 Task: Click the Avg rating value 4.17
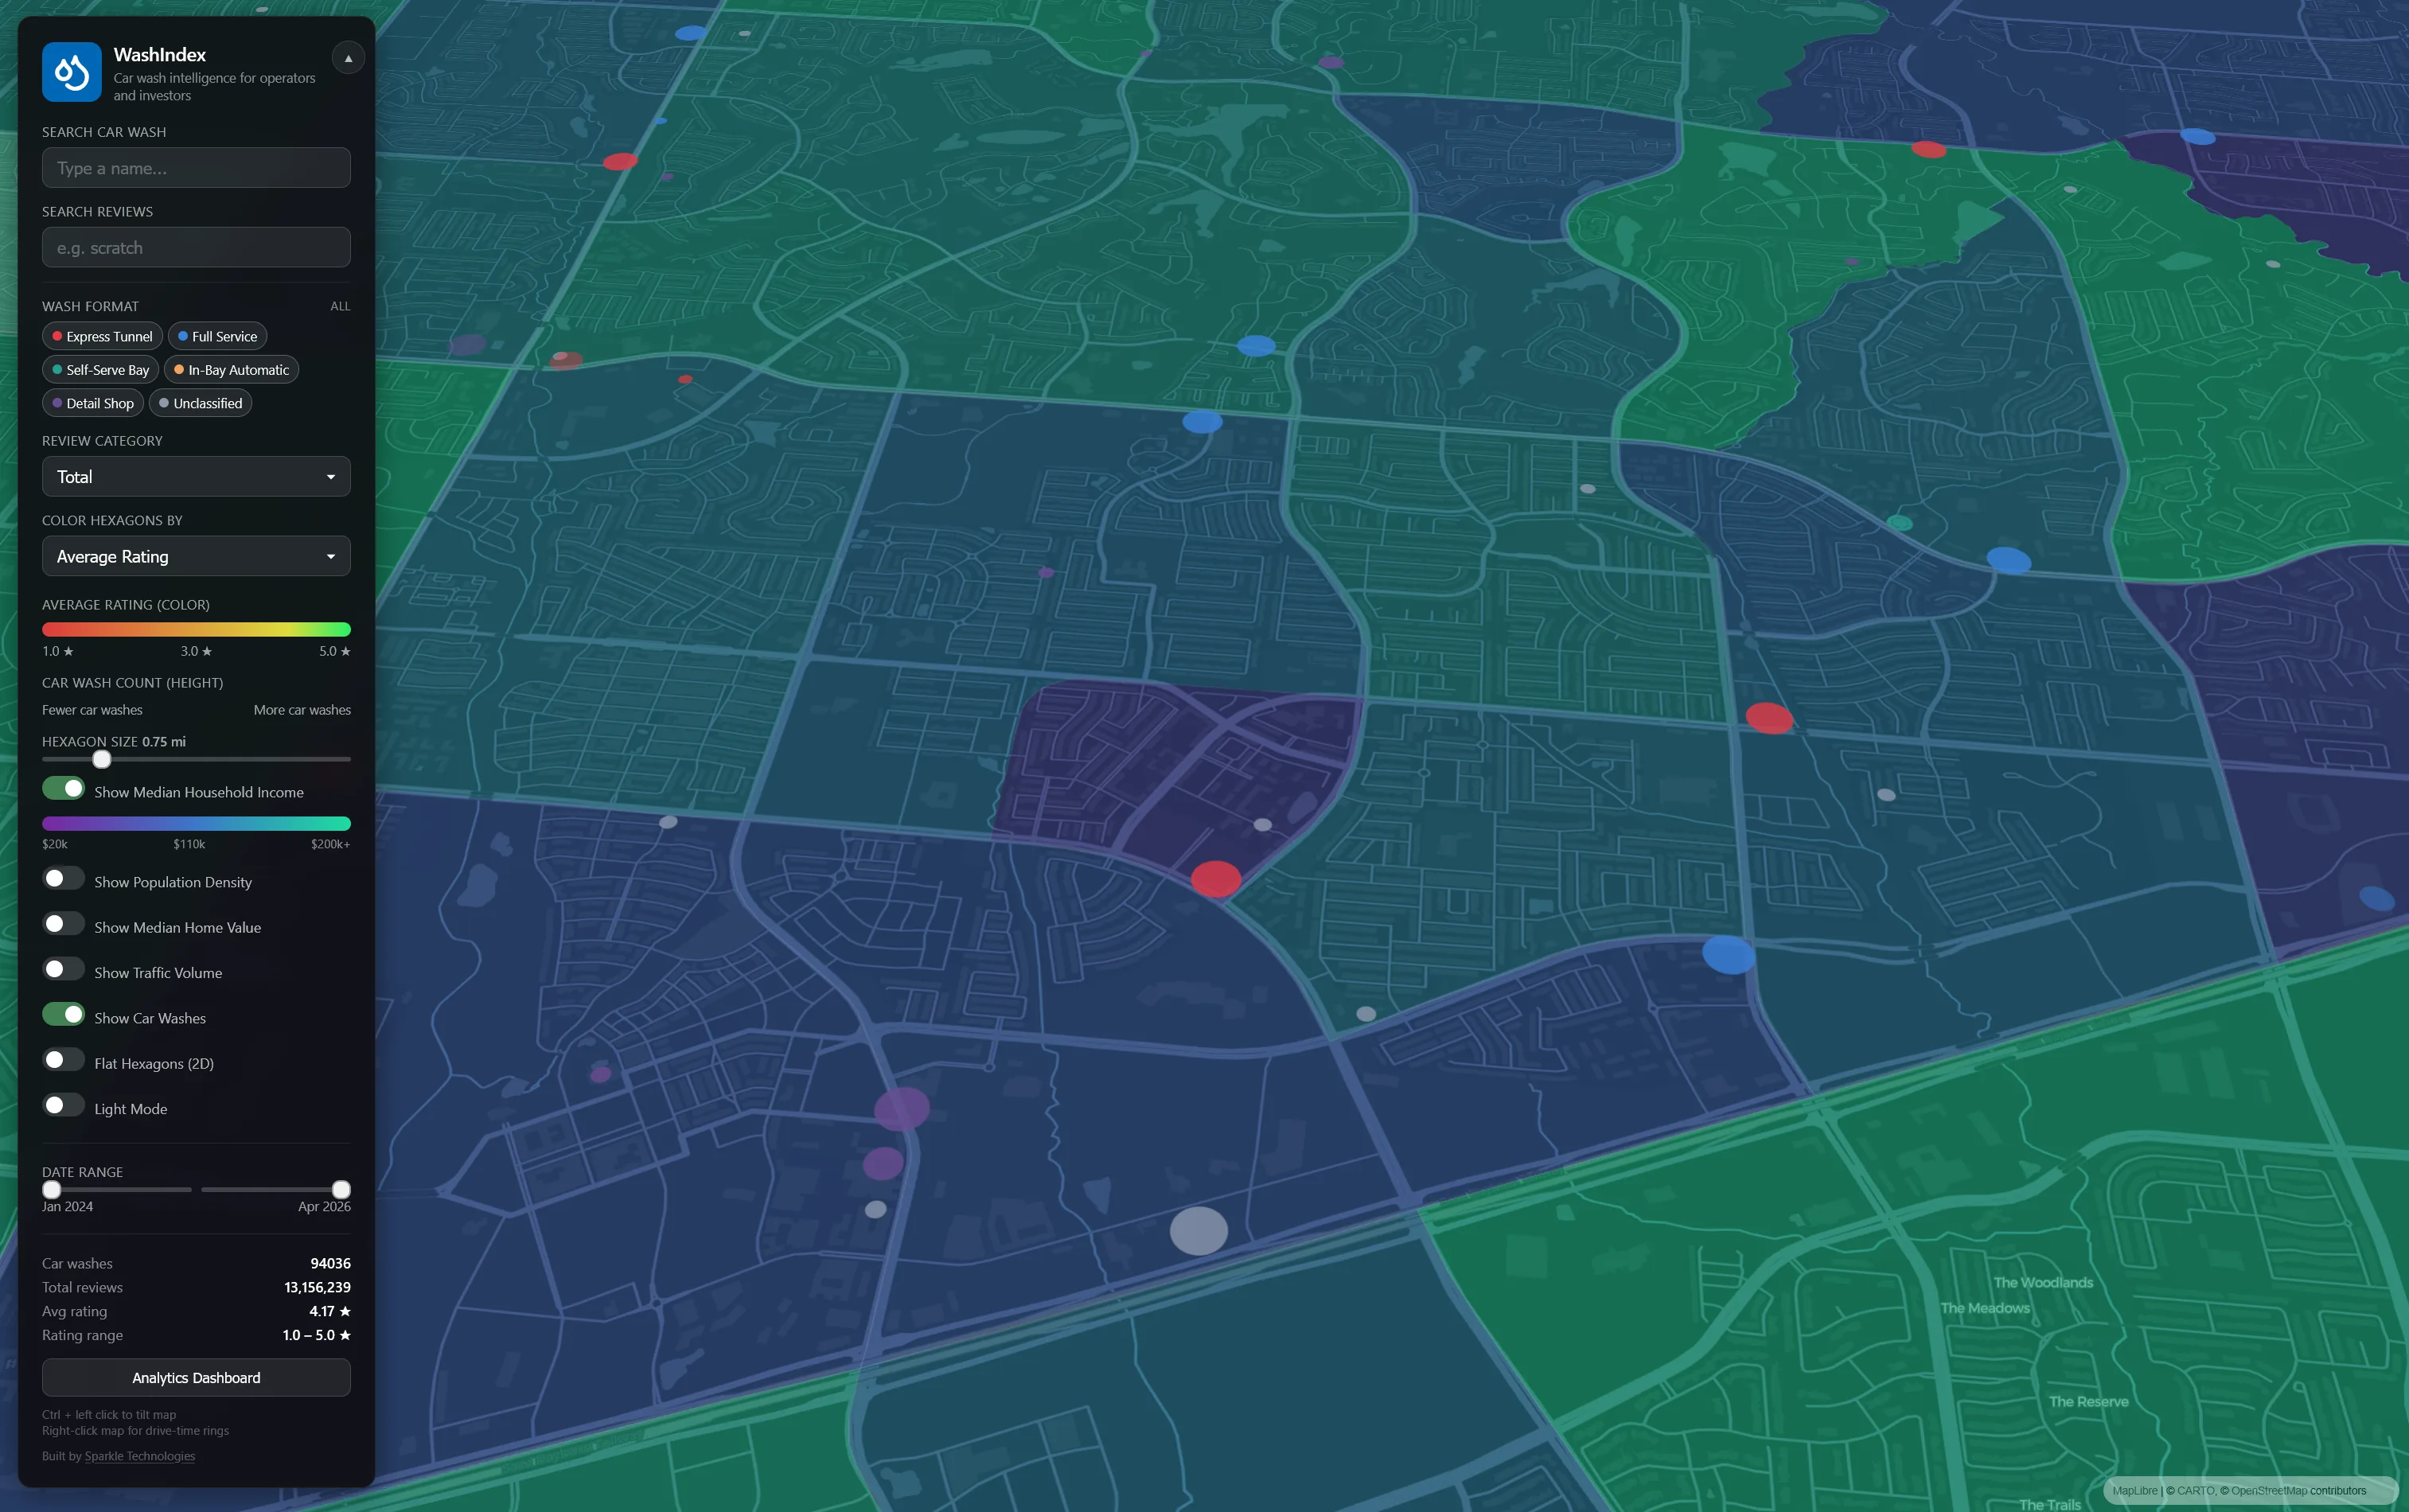(330, 1311)
